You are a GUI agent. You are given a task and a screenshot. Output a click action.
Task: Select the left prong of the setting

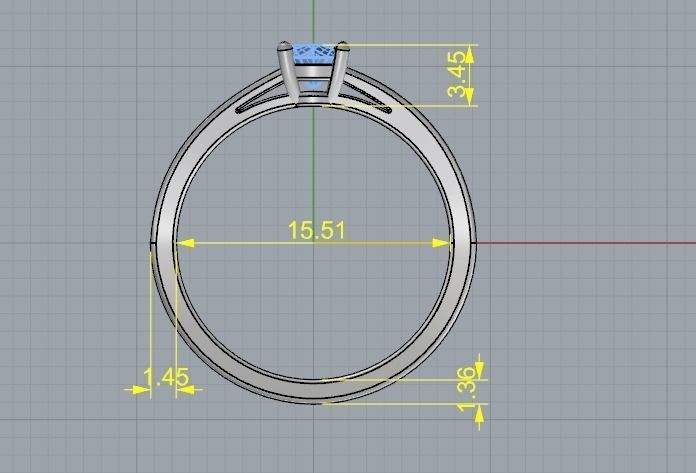tap(289, 70)
